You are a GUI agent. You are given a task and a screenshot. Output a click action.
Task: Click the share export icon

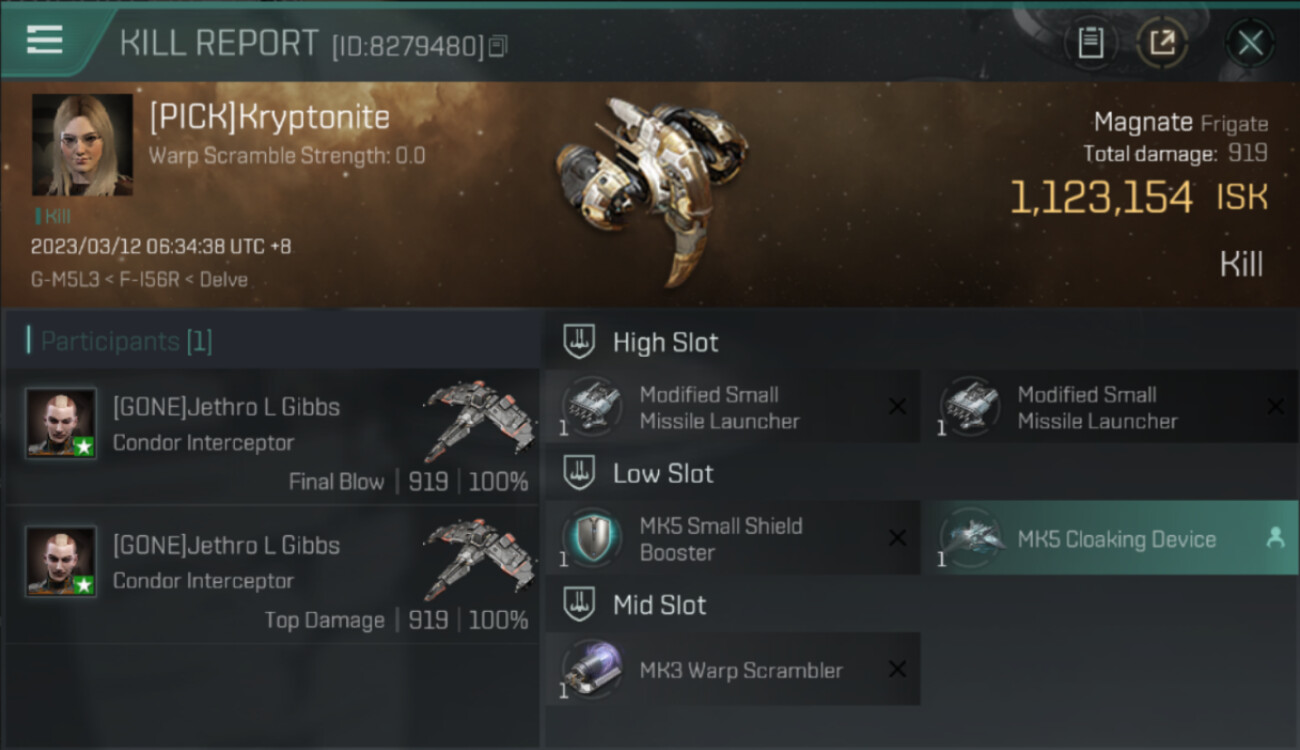(1162, 43)
